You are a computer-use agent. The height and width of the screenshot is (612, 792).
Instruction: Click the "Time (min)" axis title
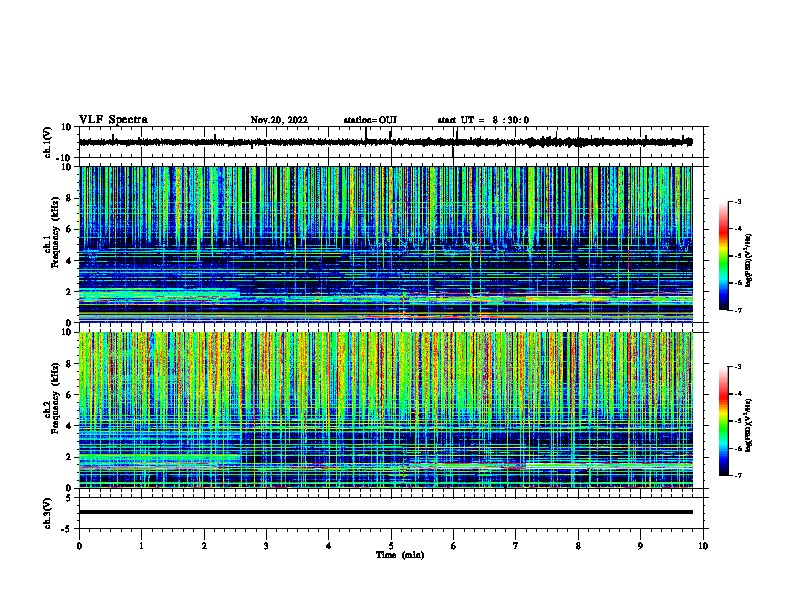point(400,555)
